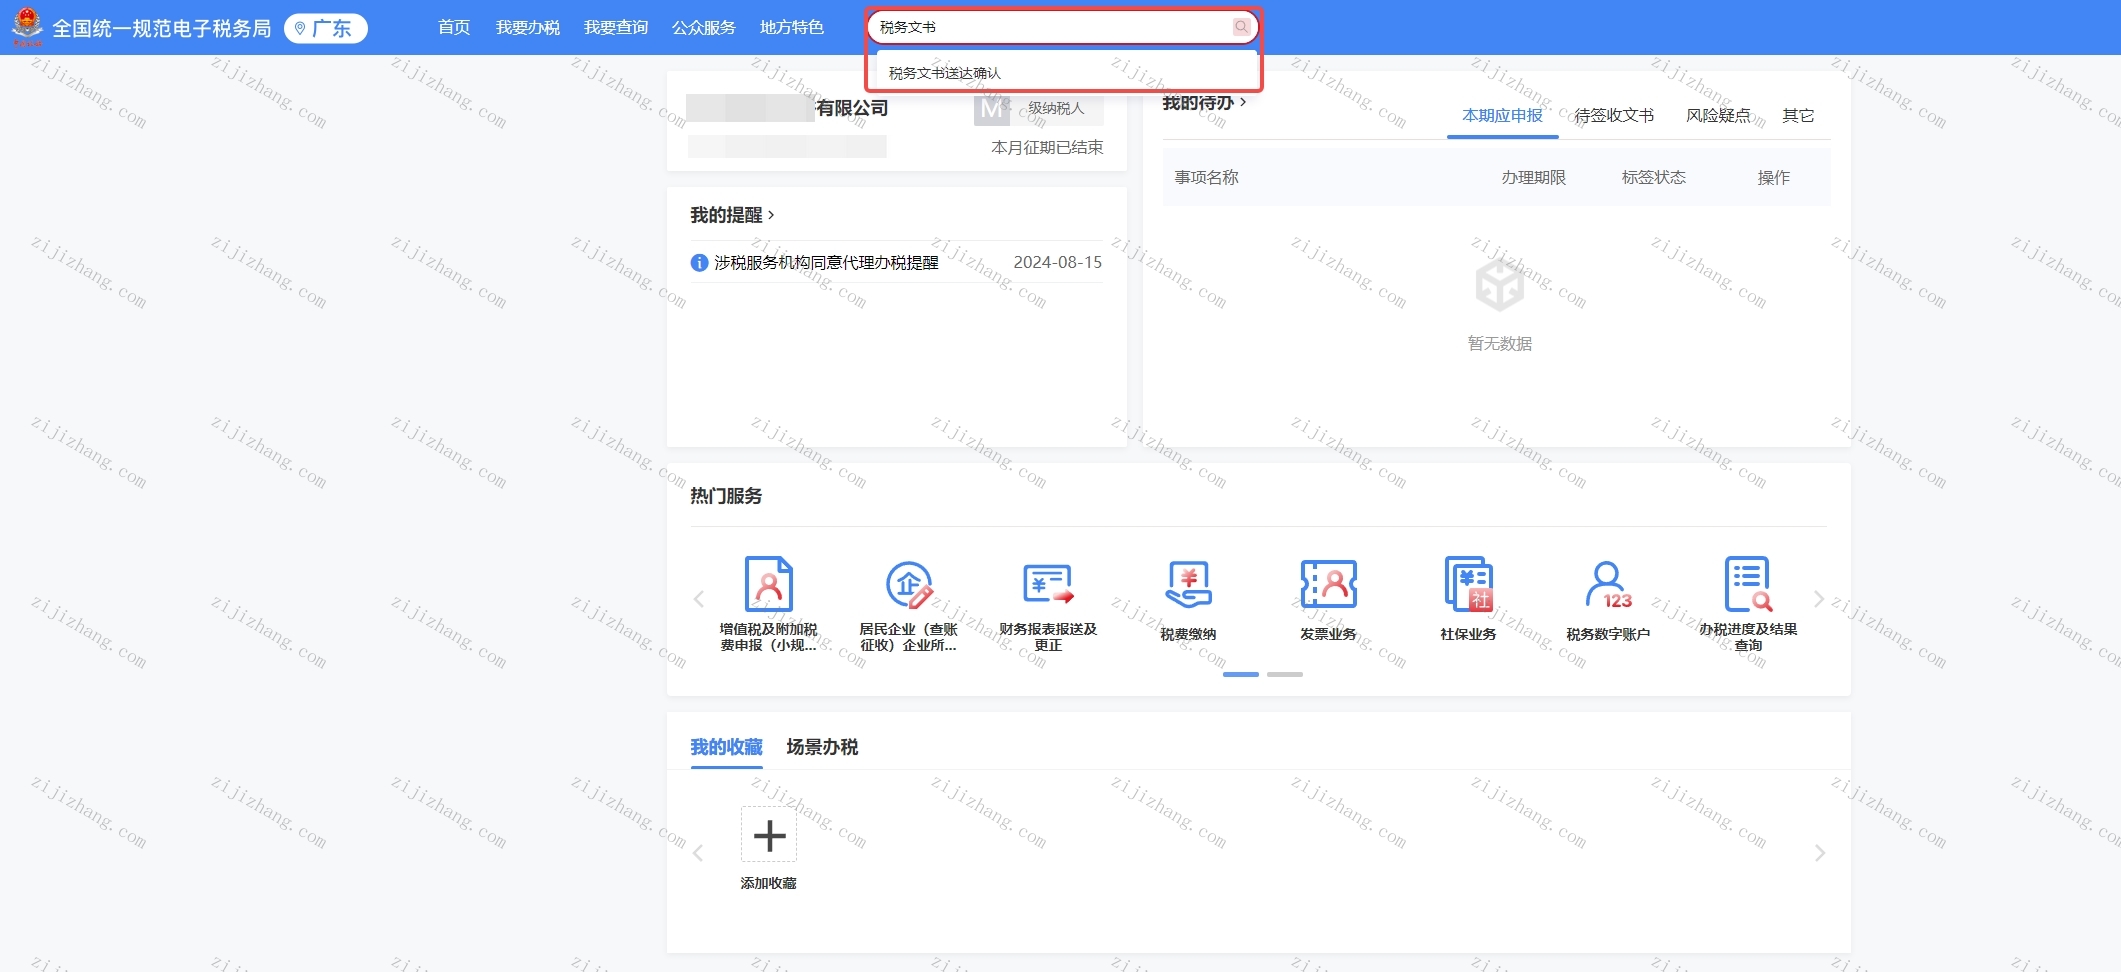Open 地方特色 menu
Screen dimensions: 2121x972
[792, 27]
